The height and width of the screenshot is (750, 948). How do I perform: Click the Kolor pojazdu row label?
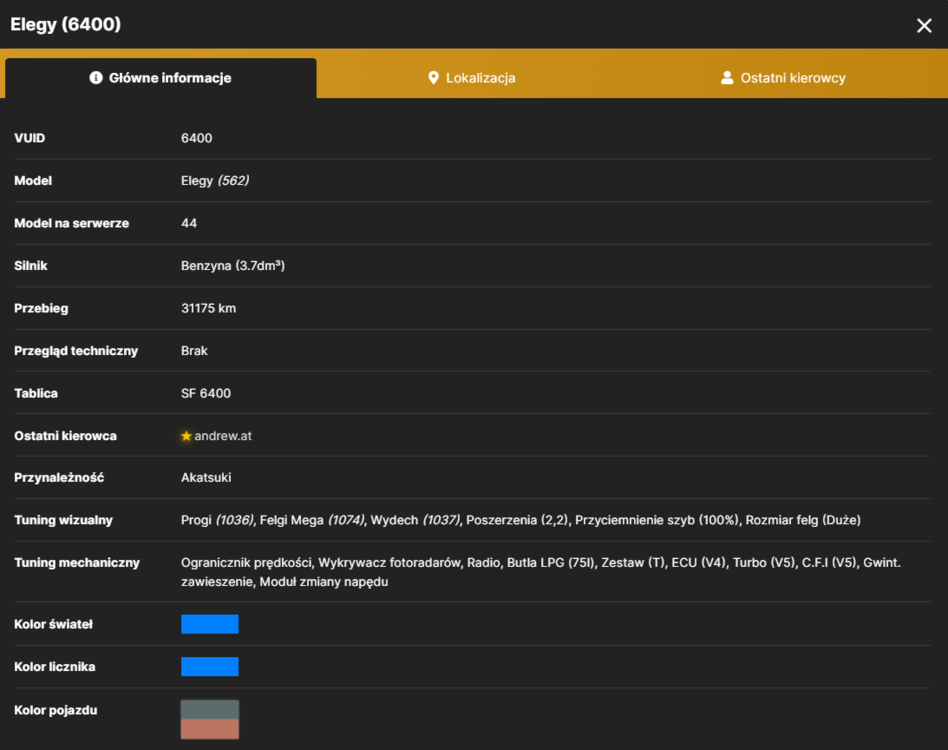pyautogui.click(x=56, y=710)
